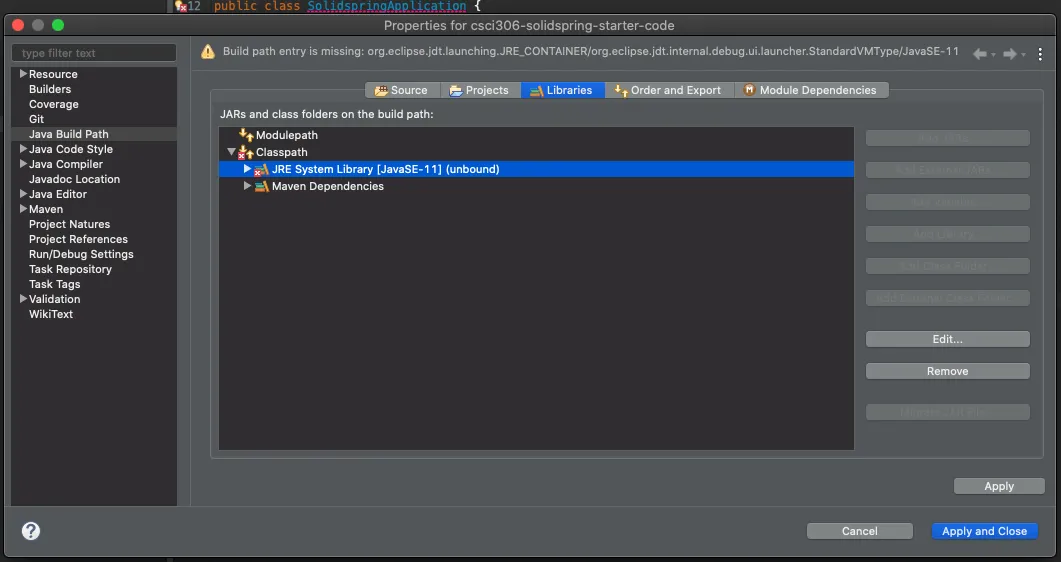1061x562 pixels.
Task: Expand the Maven Dependencies entry
Action: [248, 186]
